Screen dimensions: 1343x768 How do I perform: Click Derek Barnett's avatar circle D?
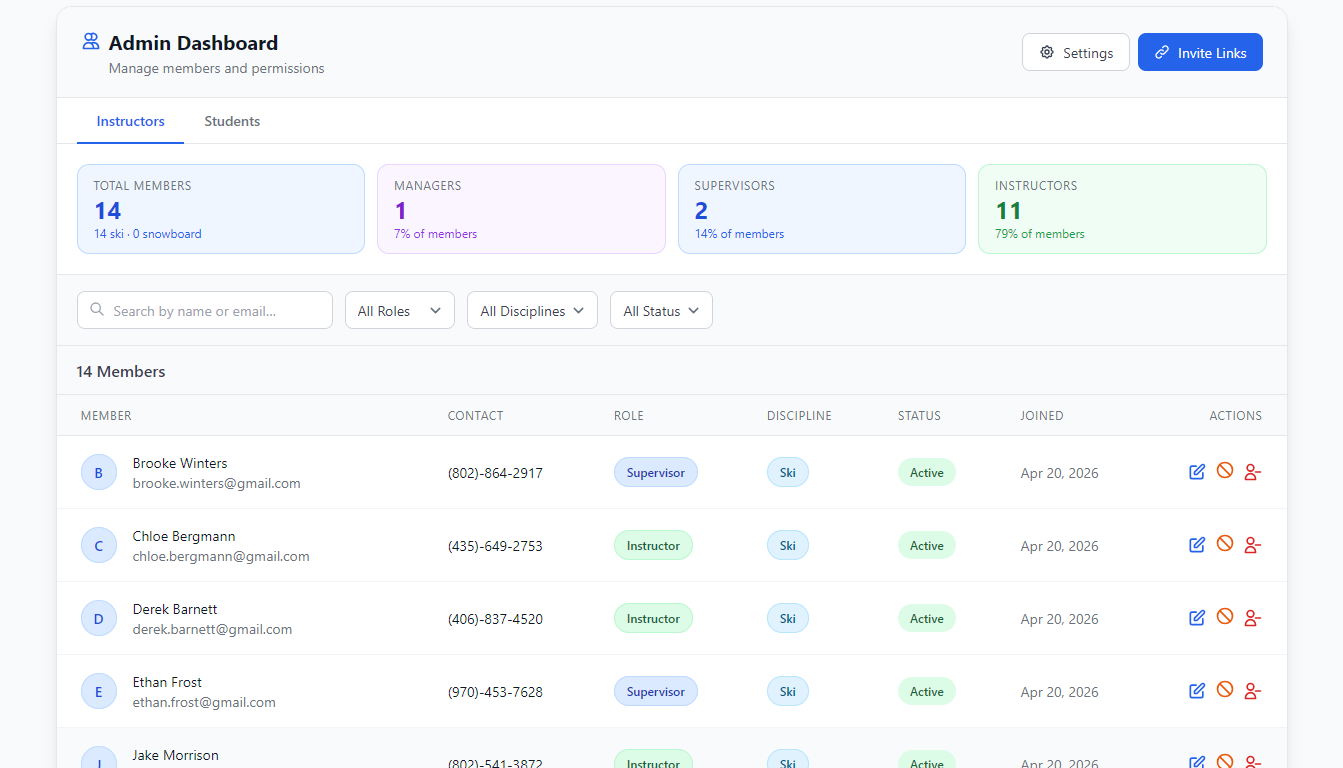(x=99, y=618)
